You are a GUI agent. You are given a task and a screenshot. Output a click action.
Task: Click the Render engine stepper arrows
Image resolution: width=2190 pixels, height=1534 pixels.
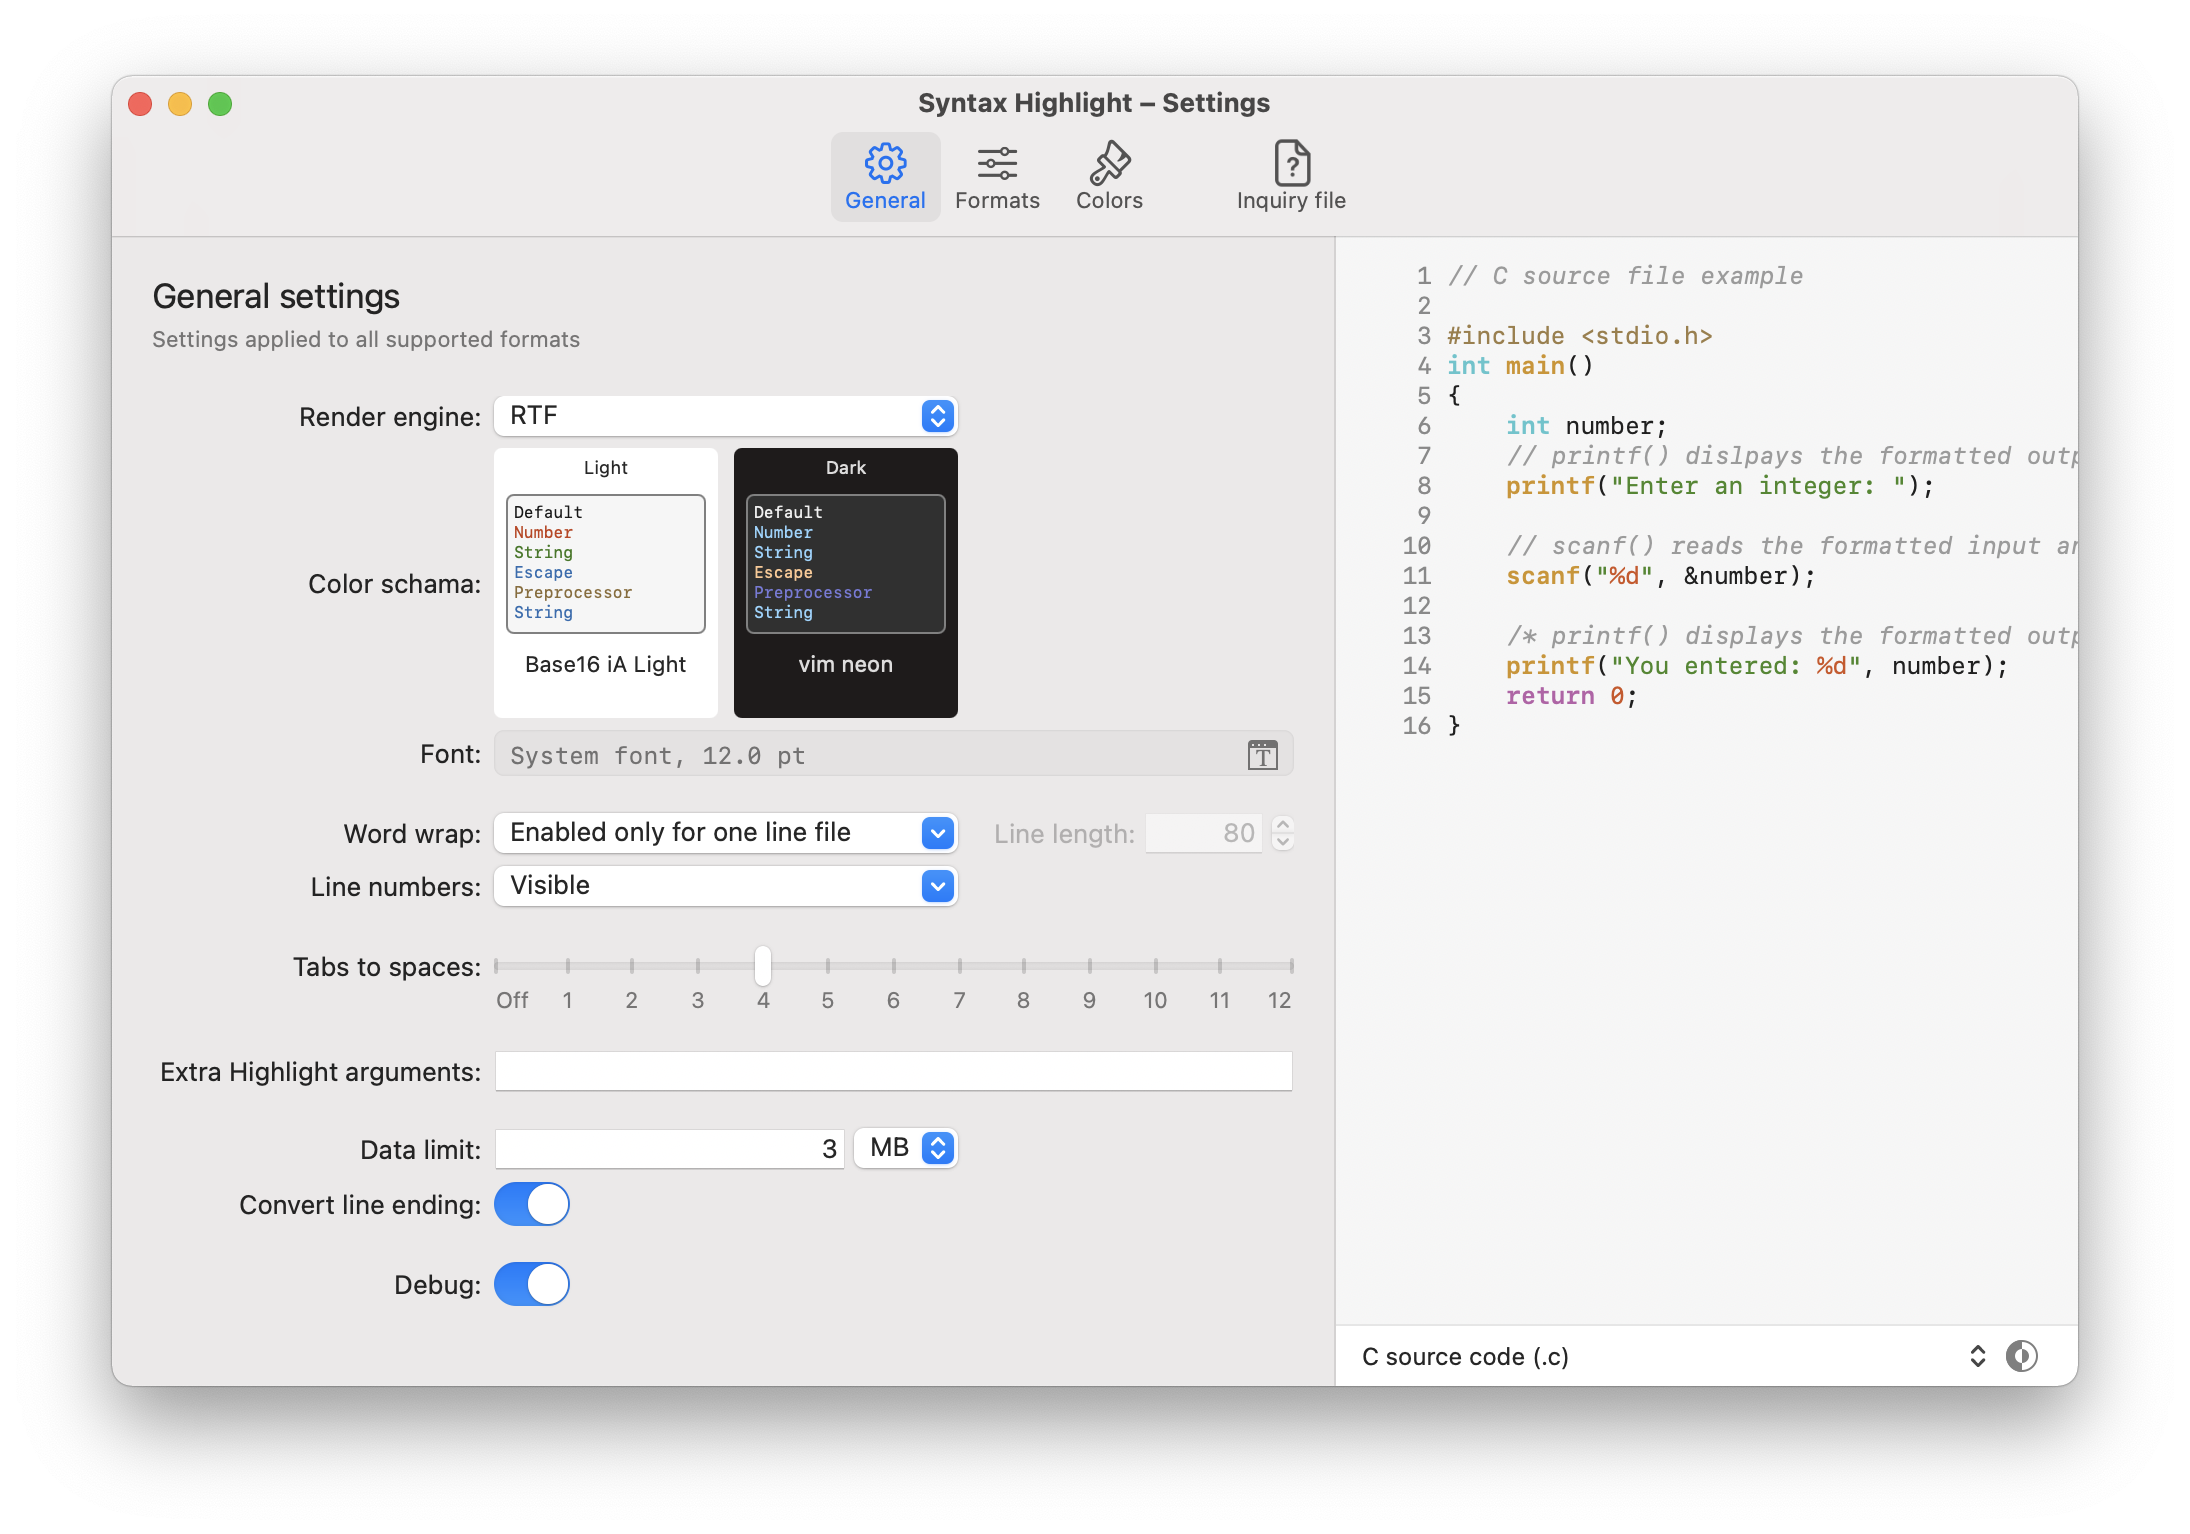pyautogui.click(x=937, y=416)
